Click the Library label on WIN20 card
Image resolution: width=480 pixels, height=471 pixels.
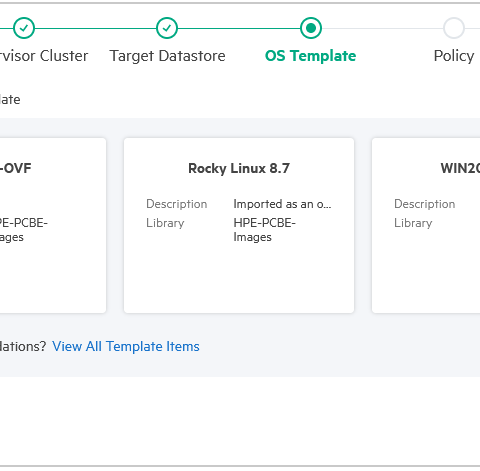tap(413, 223)
